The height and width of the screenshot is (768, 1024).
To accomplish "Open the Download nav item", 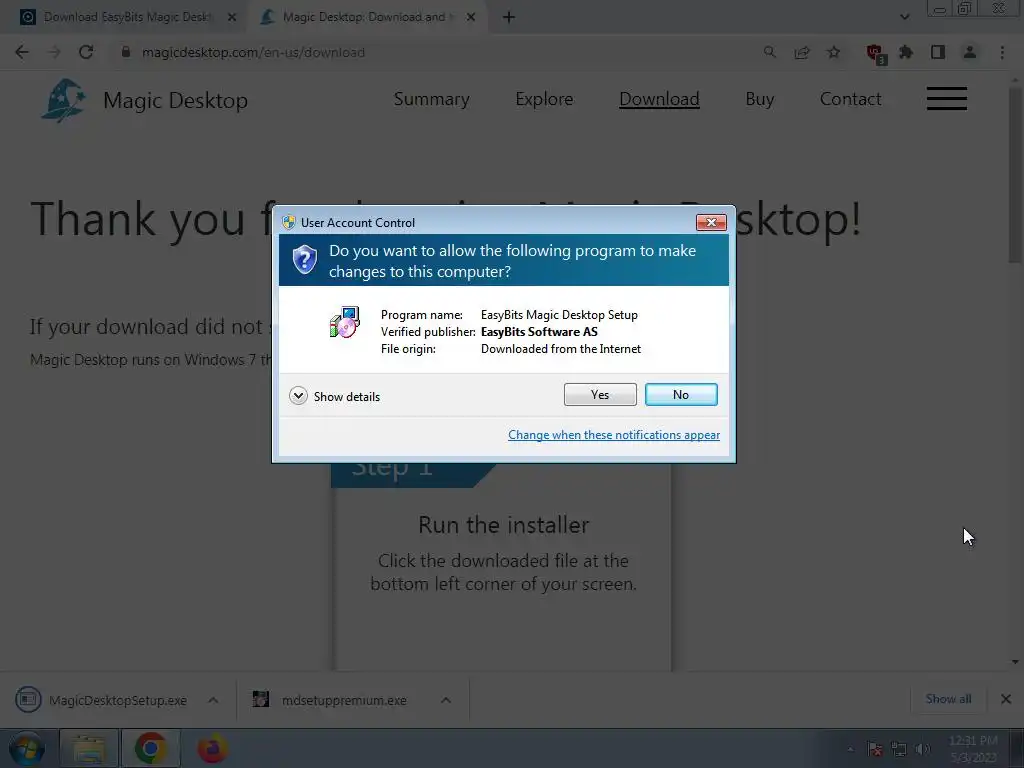I will 659,99.
